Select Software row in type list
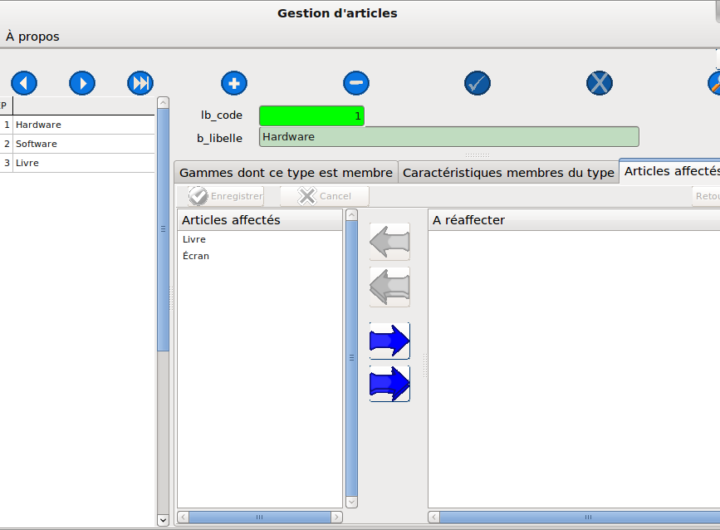This screenshot has height=530, width=720. pyautogui.click(x=37, y=144)
